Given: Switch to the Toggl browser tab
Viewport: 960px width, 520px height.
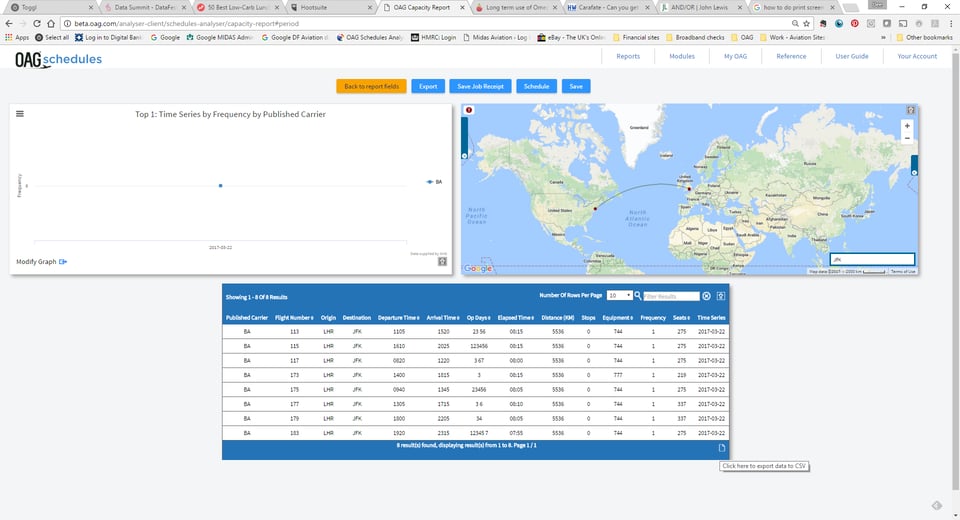Looking at the screenshot, I should tap(49, 7).
